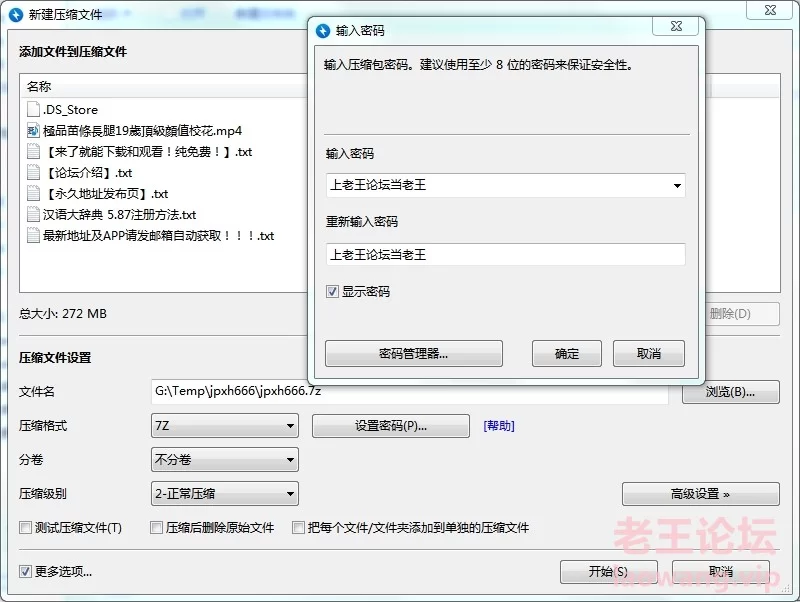
Task: Open the password history dropdown arrow
Action: (x=677, y=185)
